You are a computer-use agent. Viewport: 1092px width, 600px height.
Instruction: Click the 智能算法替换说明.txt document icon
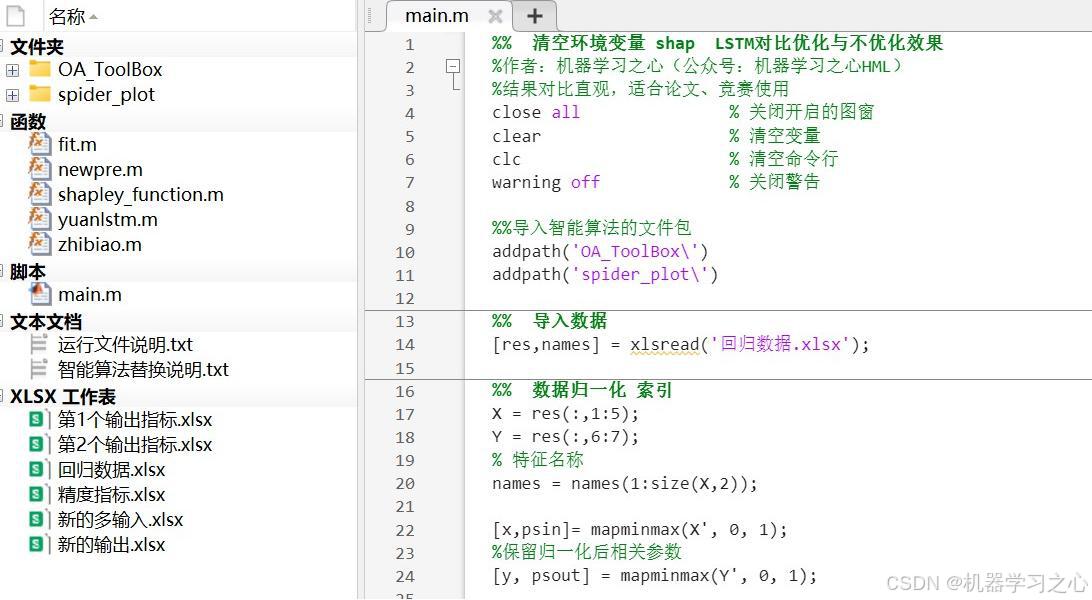click(39, 370)
